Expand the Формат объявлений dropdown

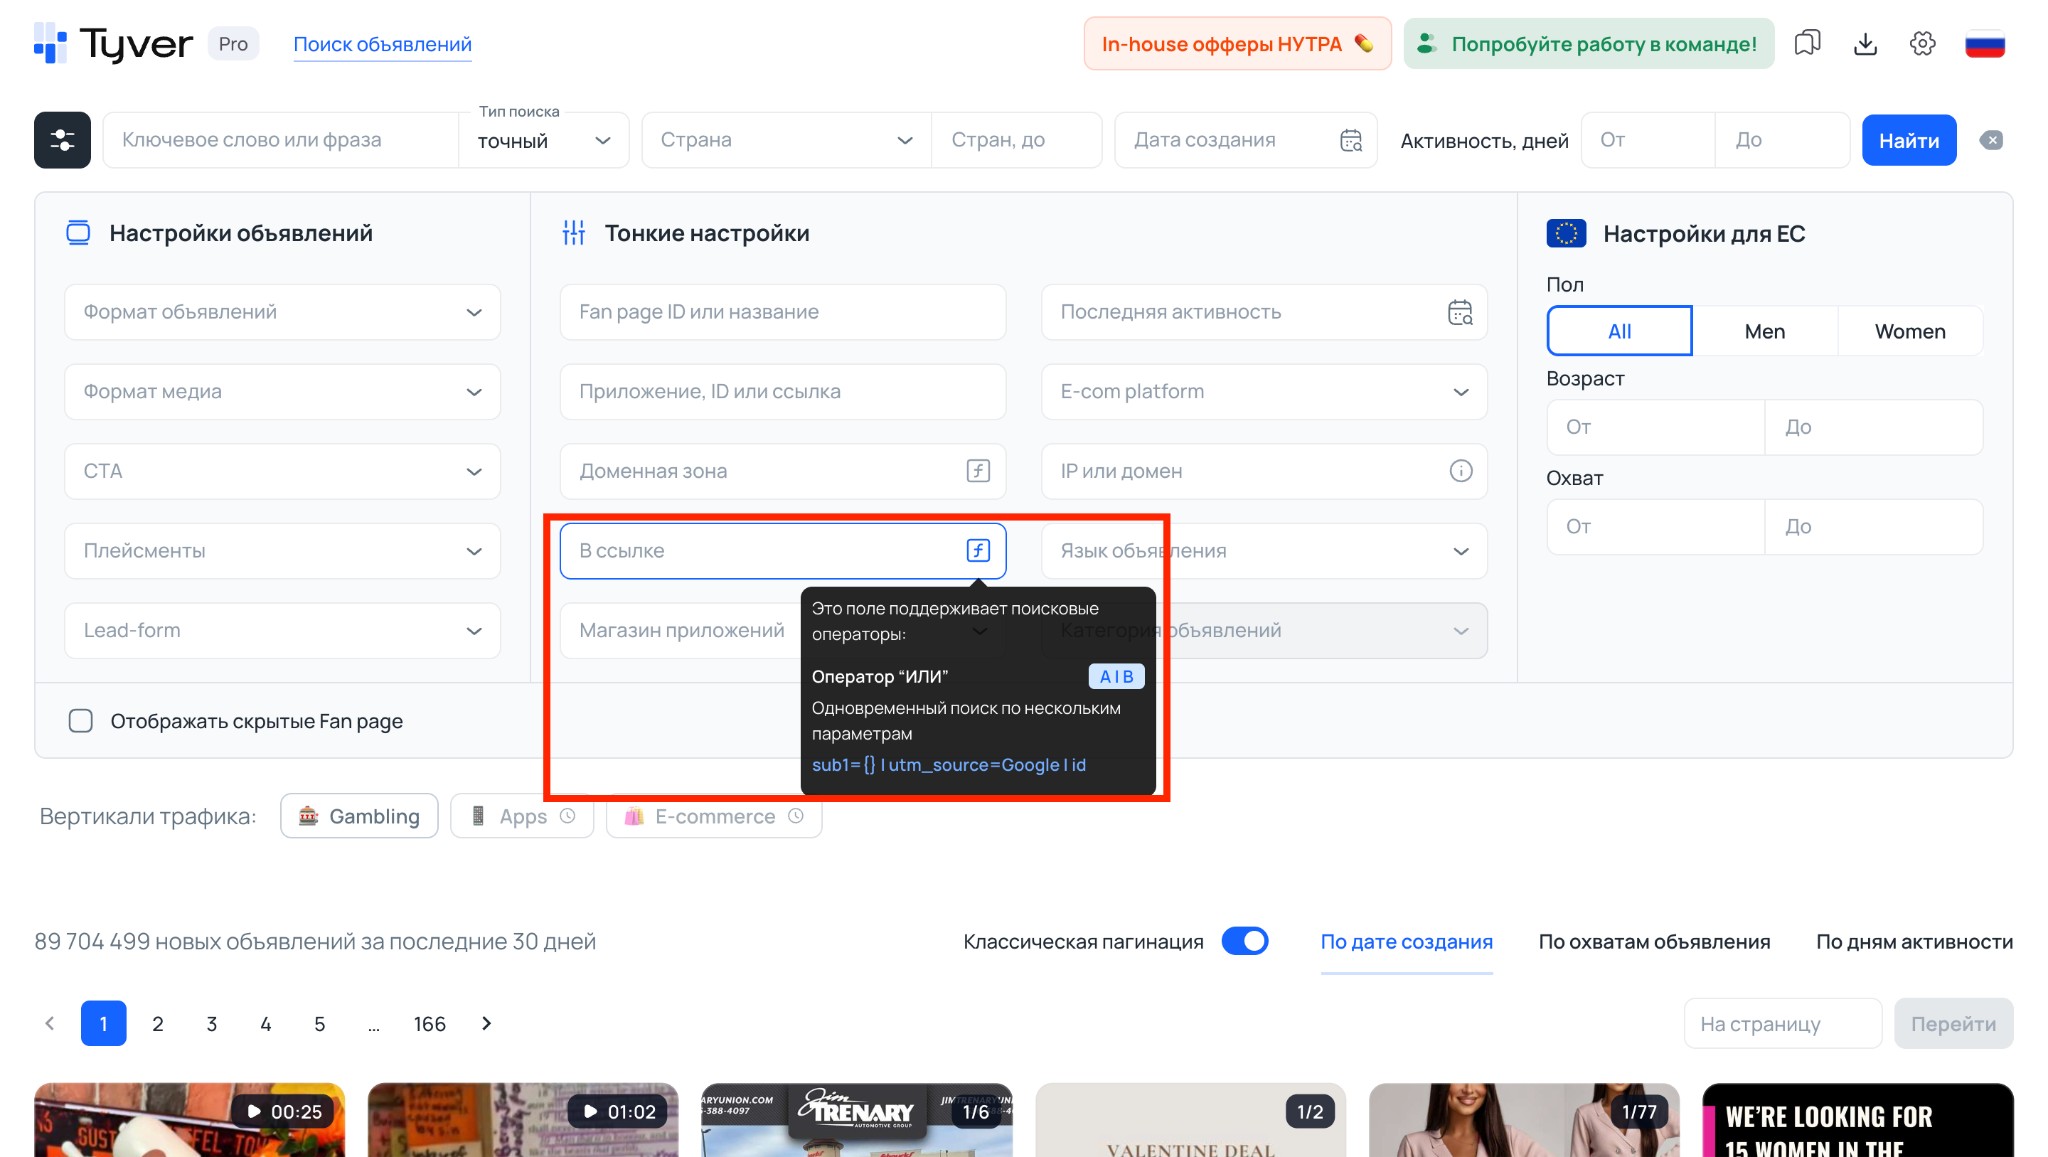pyautogui.click(x=282, y=312)
